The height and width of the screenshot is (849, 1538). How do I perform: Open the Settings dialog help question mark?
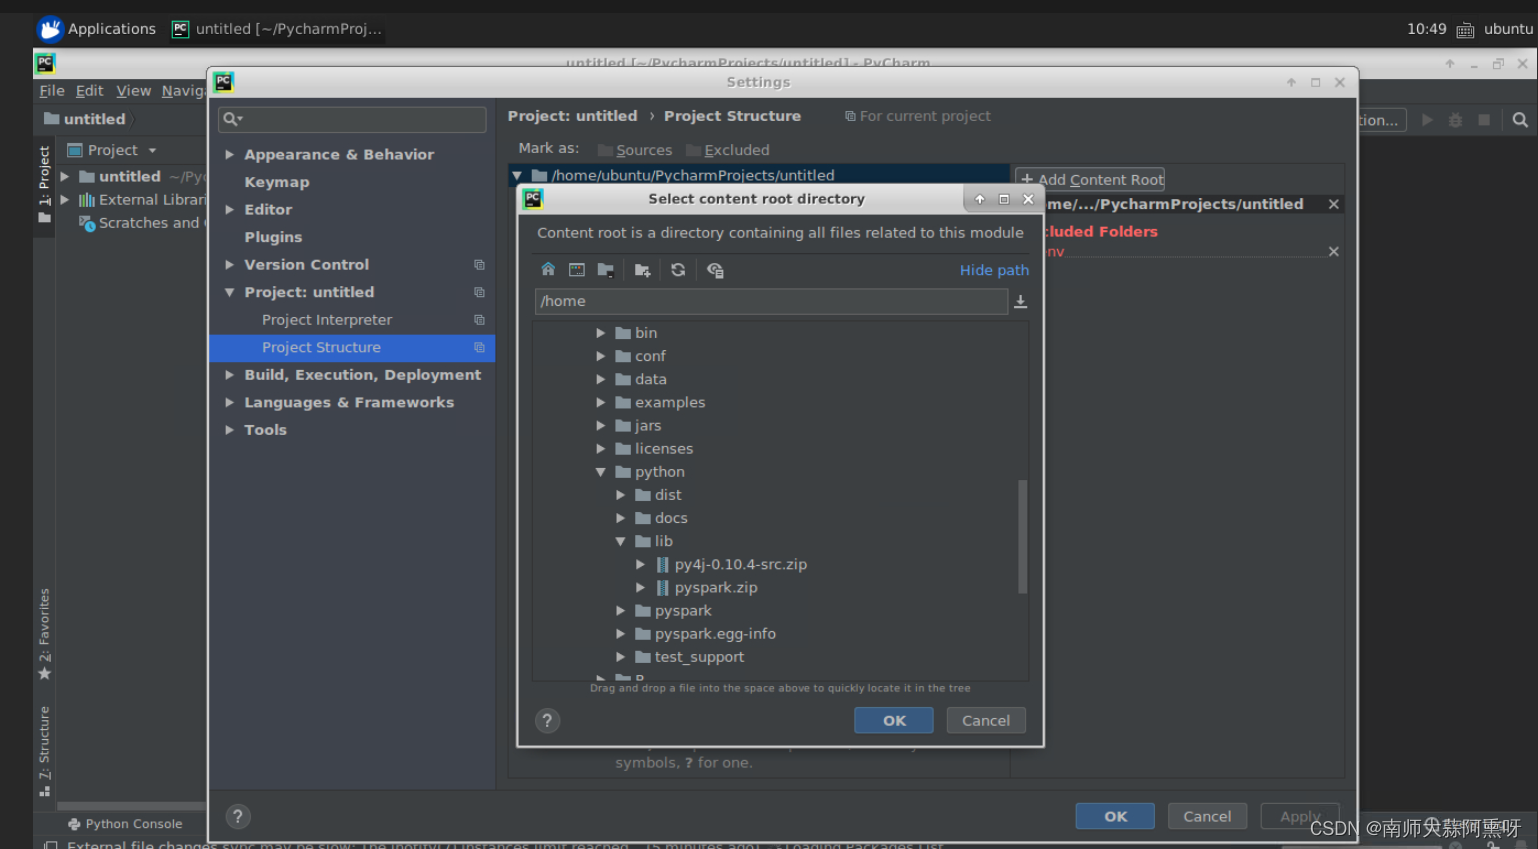point(238,816)
